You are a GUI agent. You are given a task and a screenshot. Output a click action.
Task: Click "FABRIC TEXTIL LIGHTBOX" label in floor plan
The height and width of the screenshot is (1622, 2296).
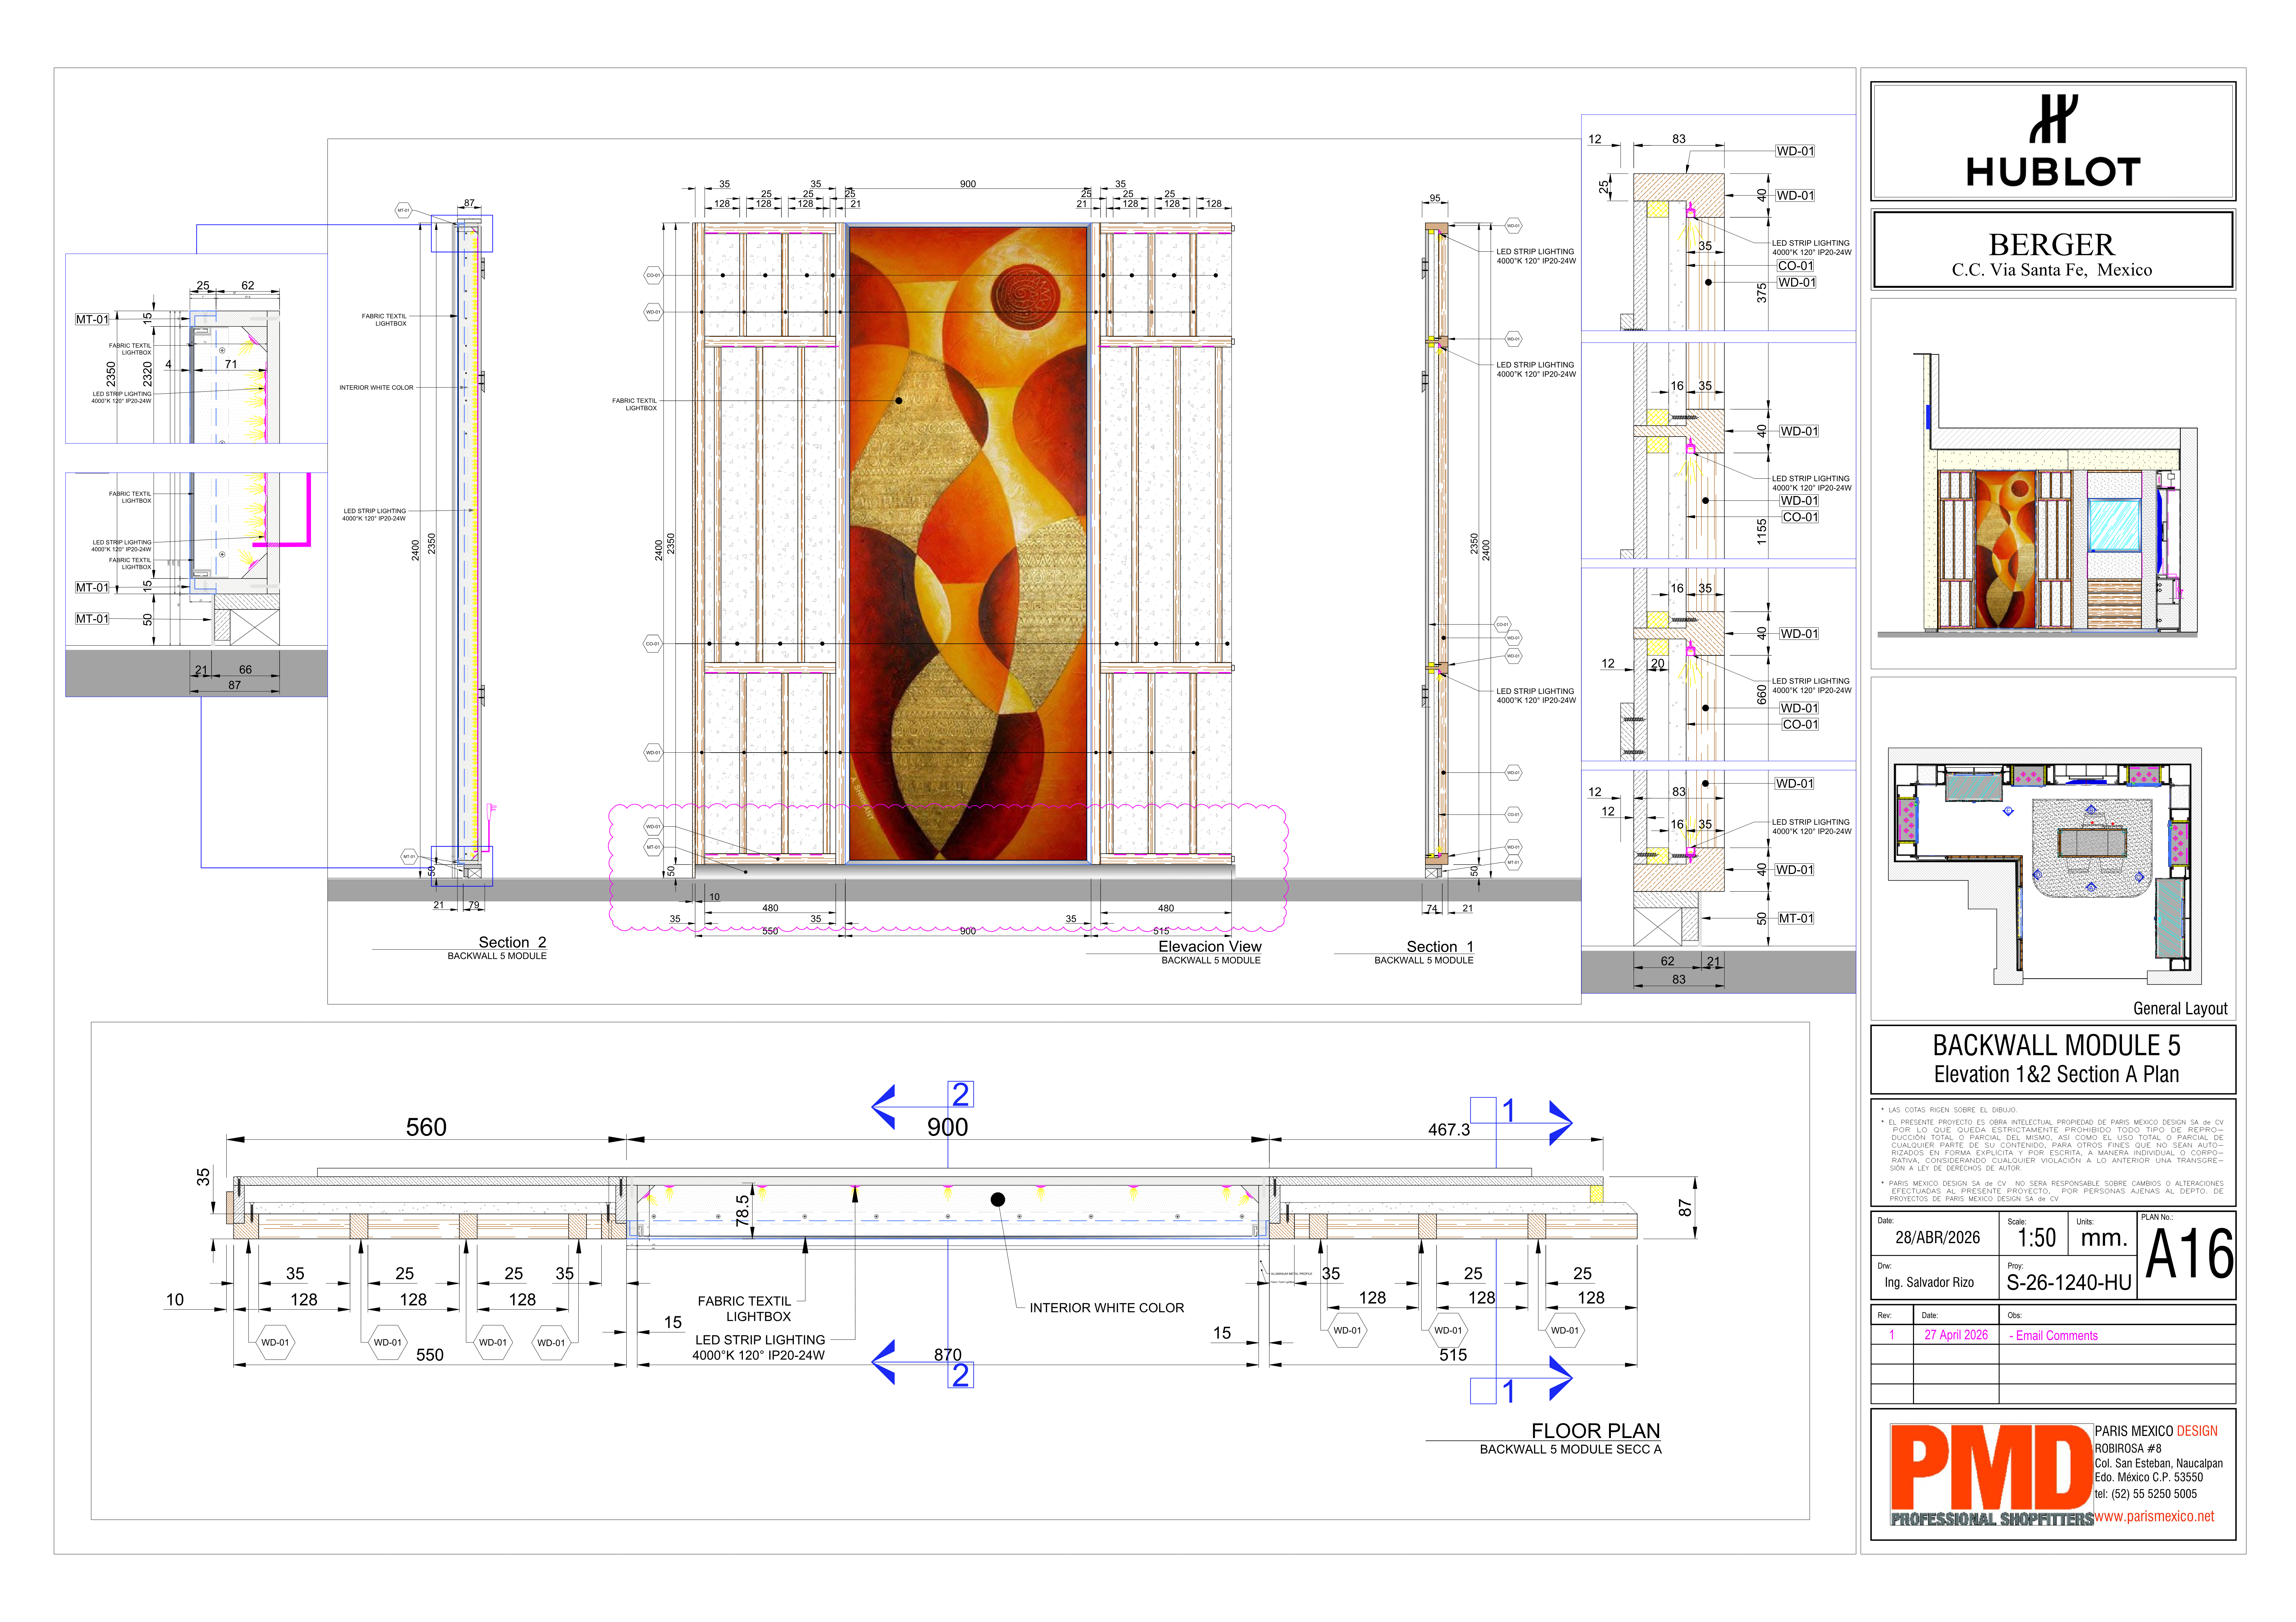(745, 1309)
